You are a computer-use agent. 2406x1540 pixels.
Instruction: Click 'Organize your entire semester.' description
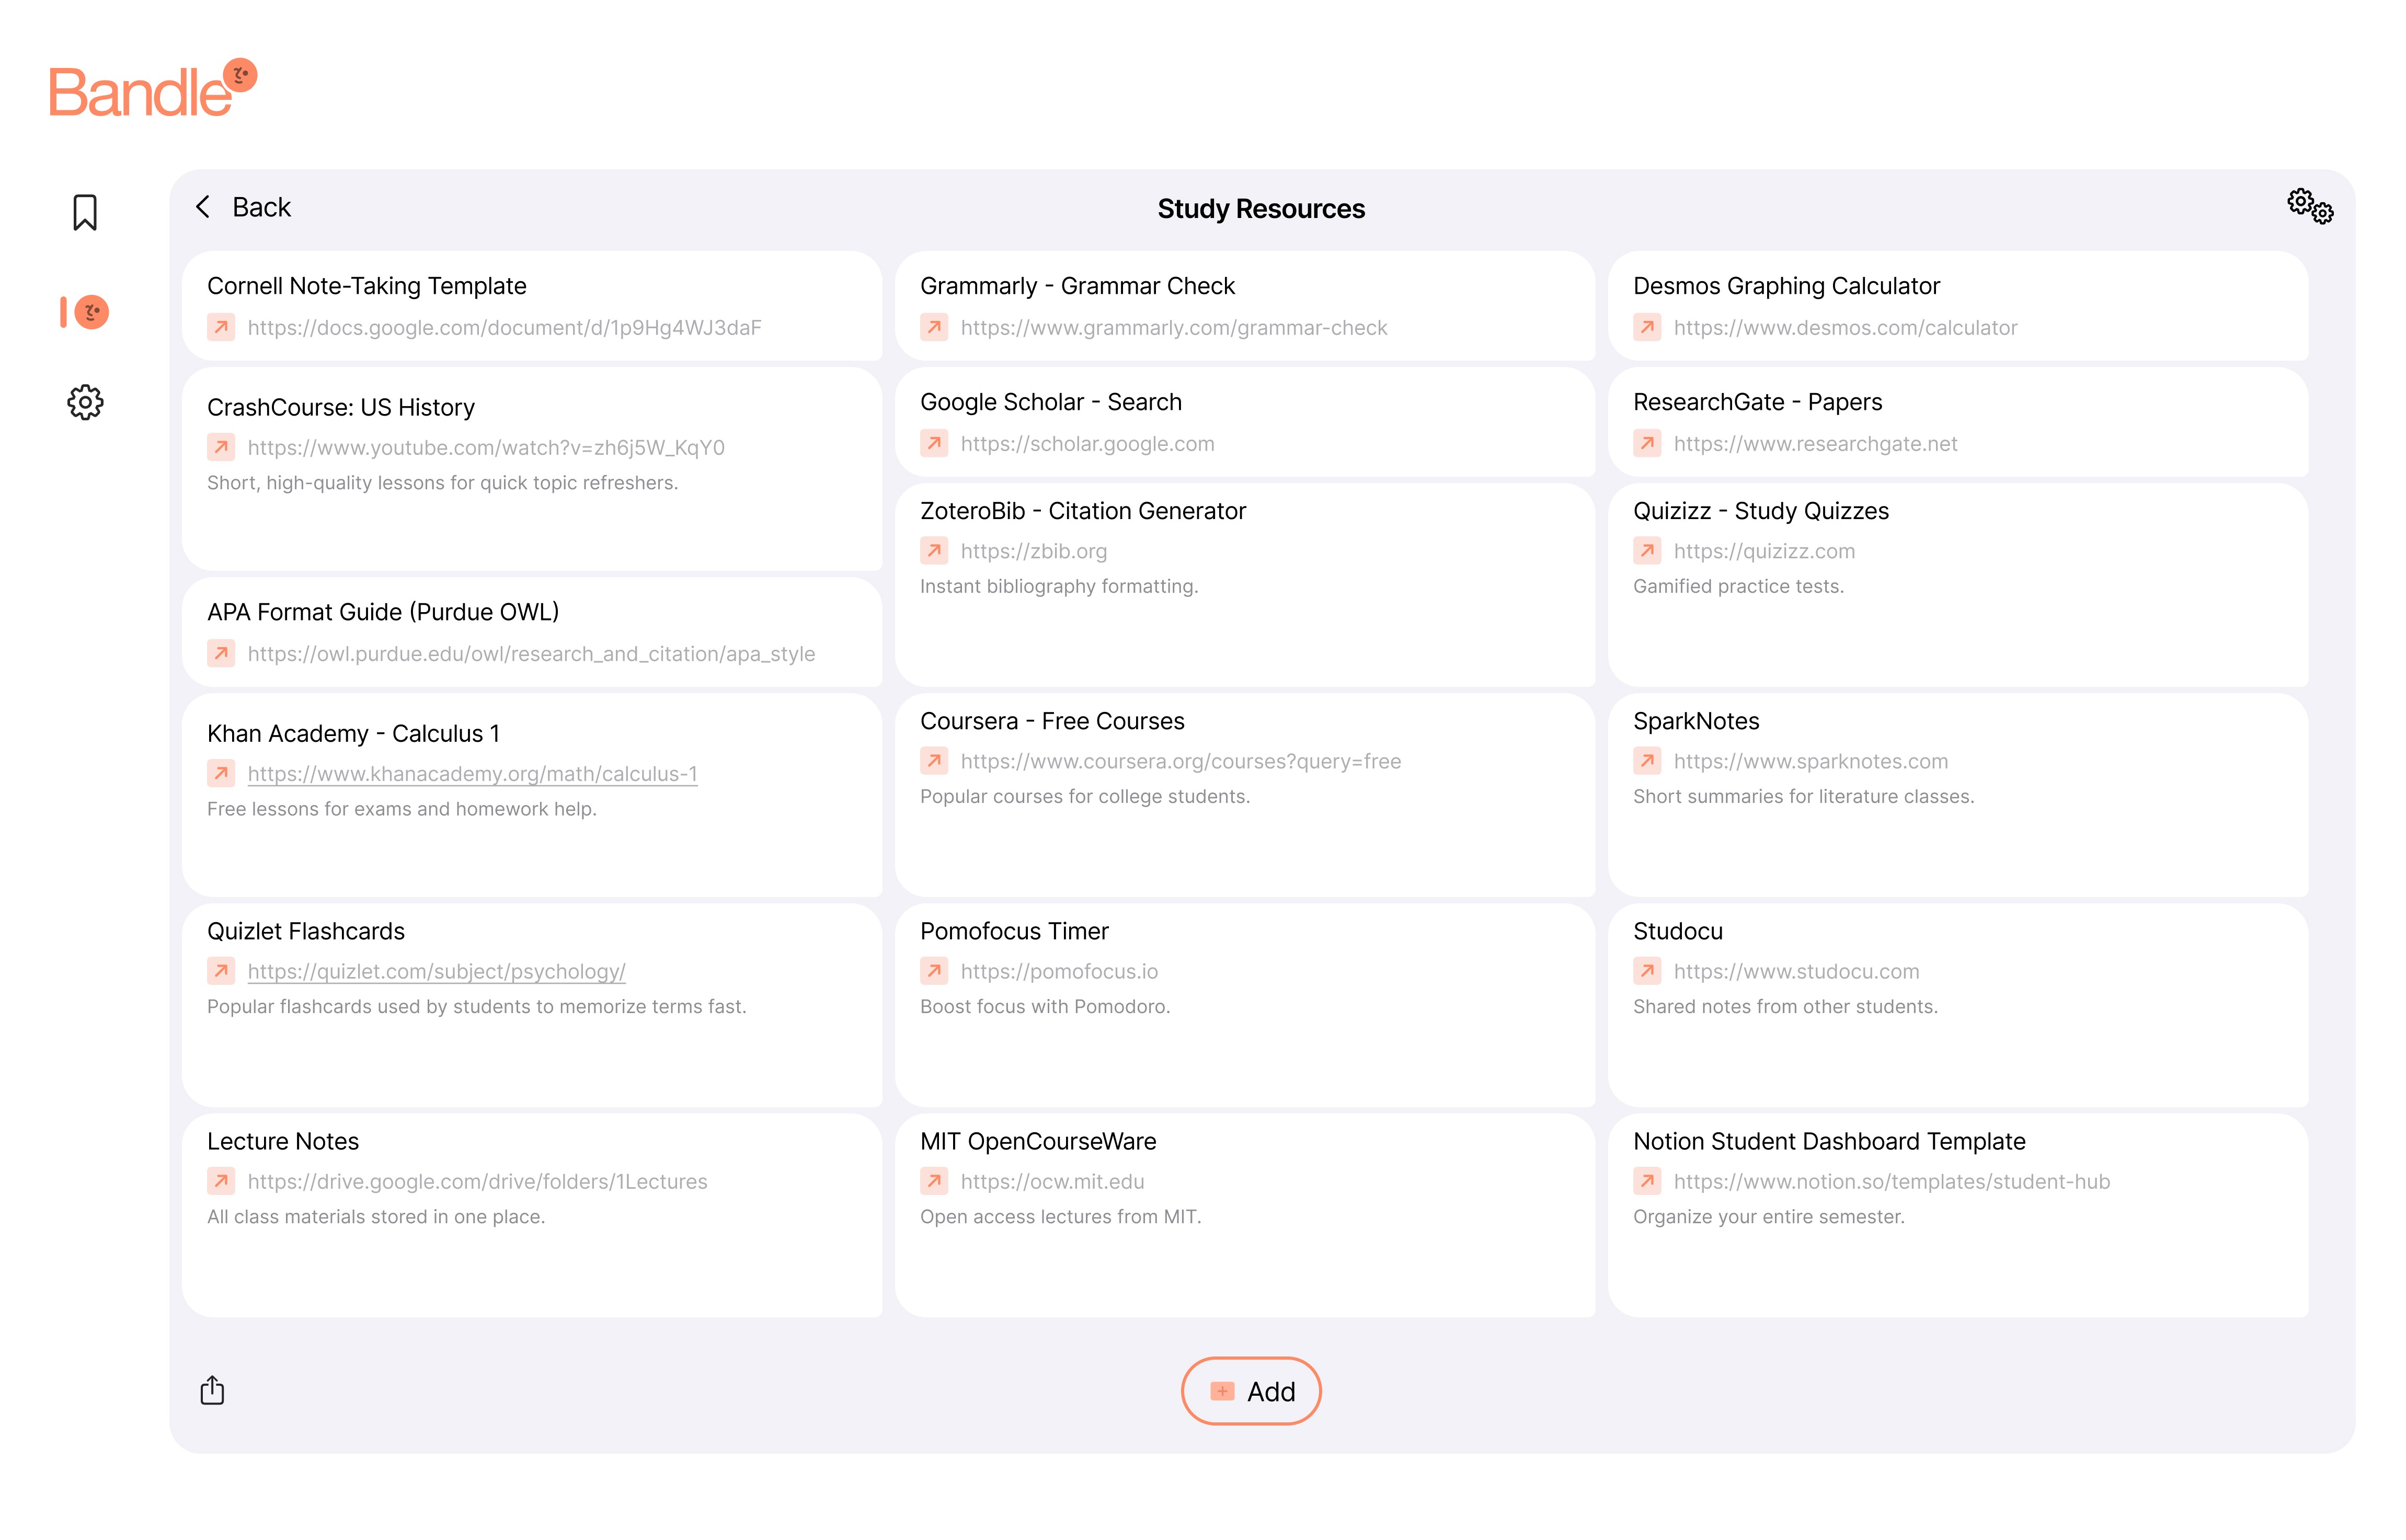pos(1768,1217)
